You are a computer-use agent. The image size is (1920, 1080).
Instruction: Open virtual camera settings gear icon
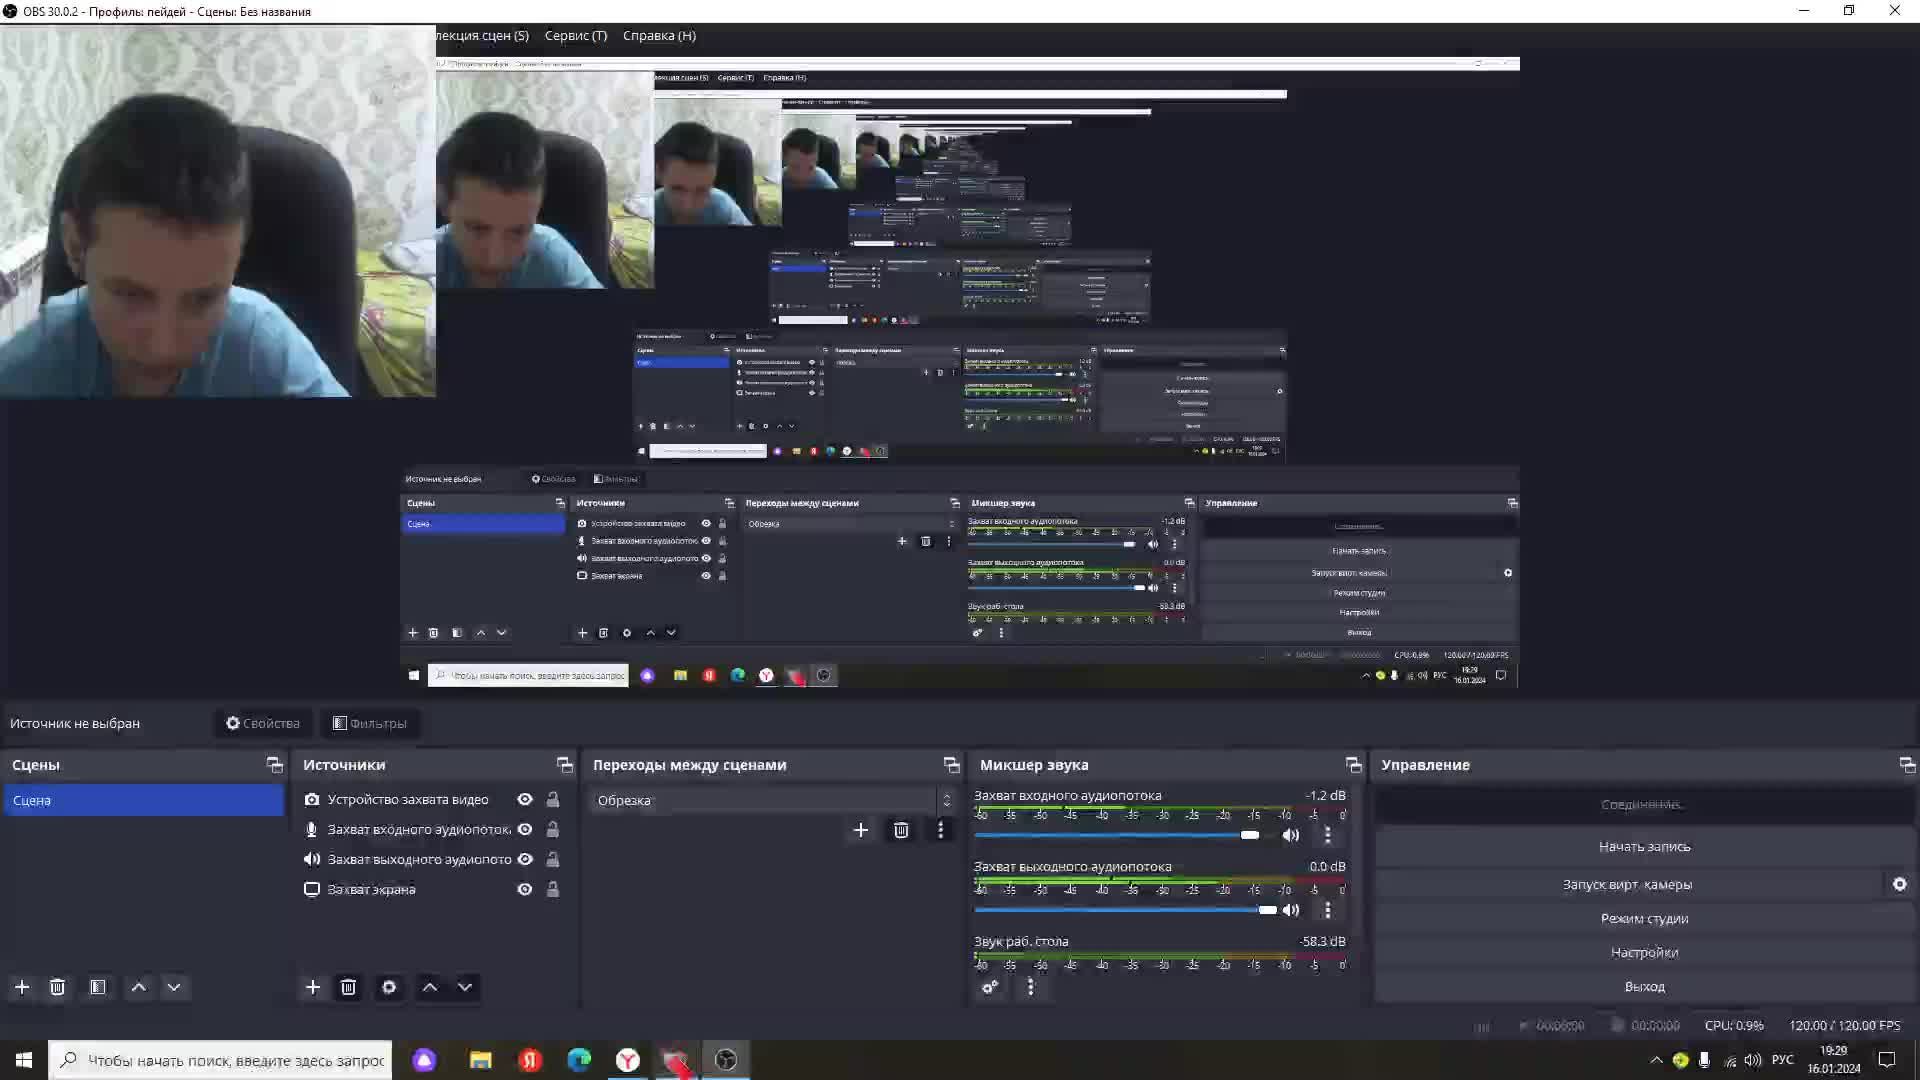(x=1899, y=884)
